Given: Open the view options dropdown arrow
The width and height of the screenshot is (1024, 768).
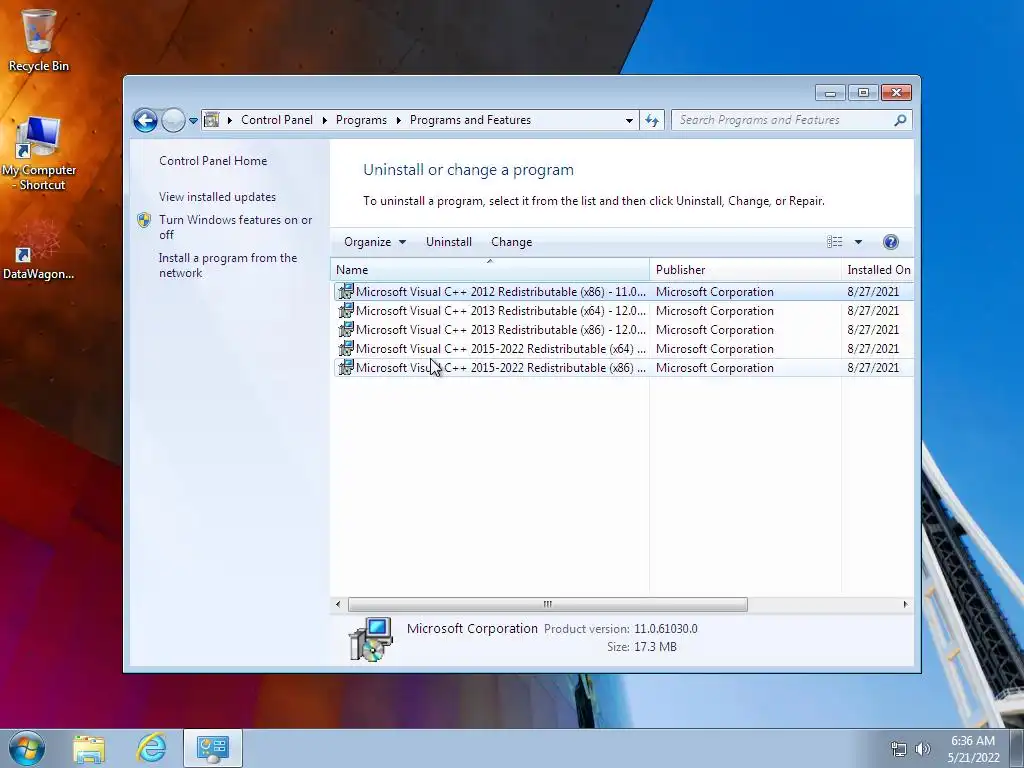Looking at the screenshot, I should [858, 242].
